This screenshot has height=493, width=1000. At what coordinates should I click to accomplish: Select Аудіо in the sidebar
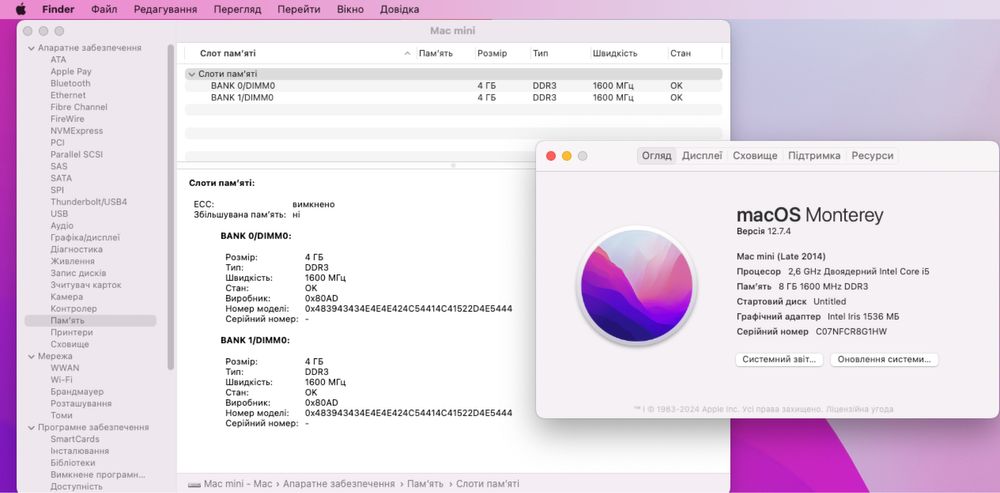62,226
